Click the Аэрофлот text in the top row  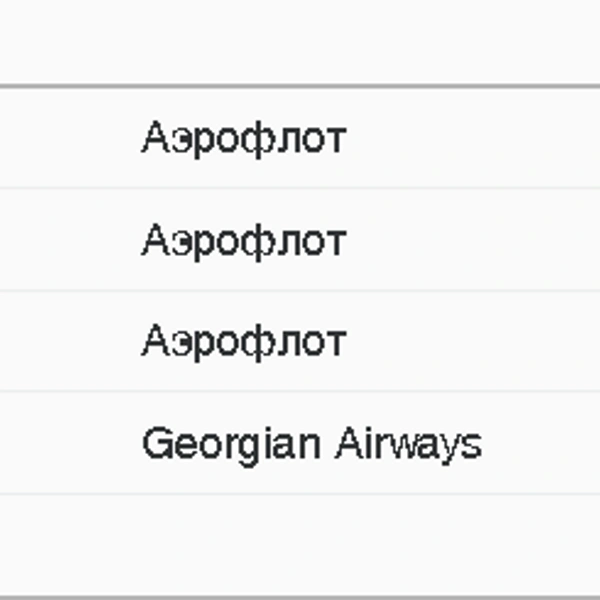(244, 139)
